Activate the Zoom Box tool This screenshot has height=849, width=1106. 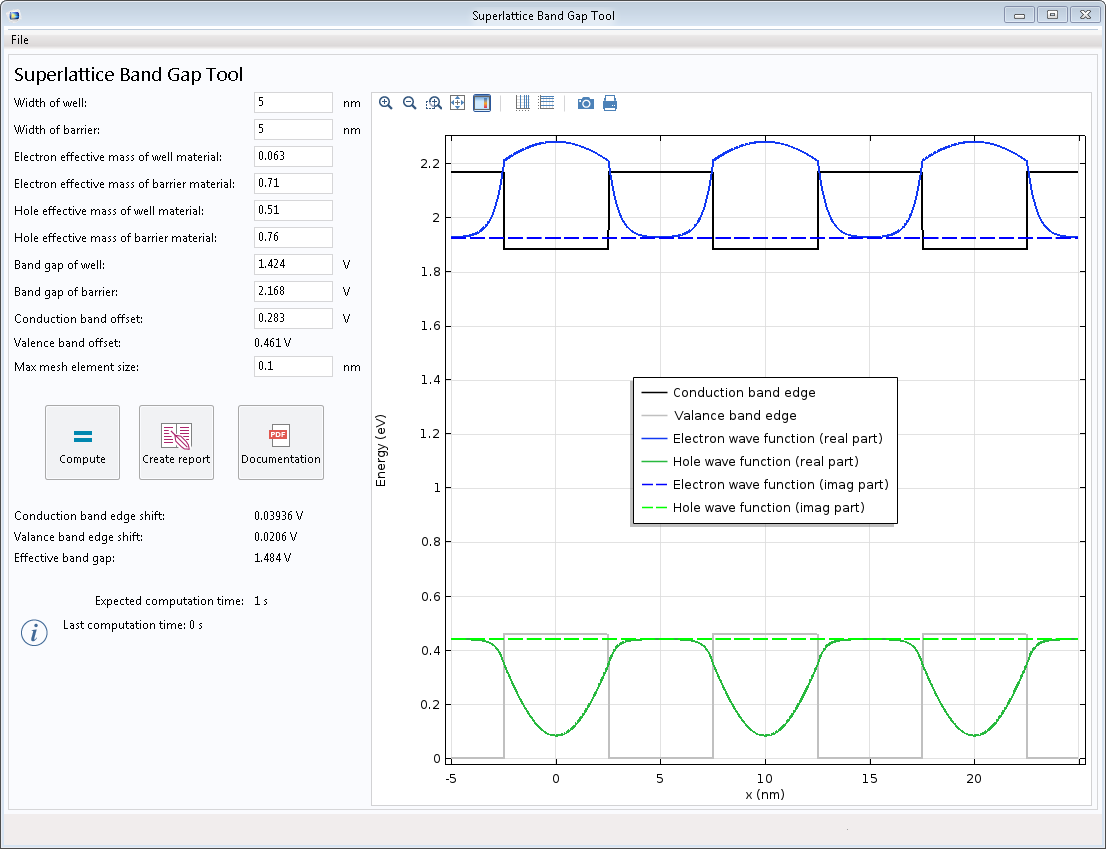(x=433, y=103)
